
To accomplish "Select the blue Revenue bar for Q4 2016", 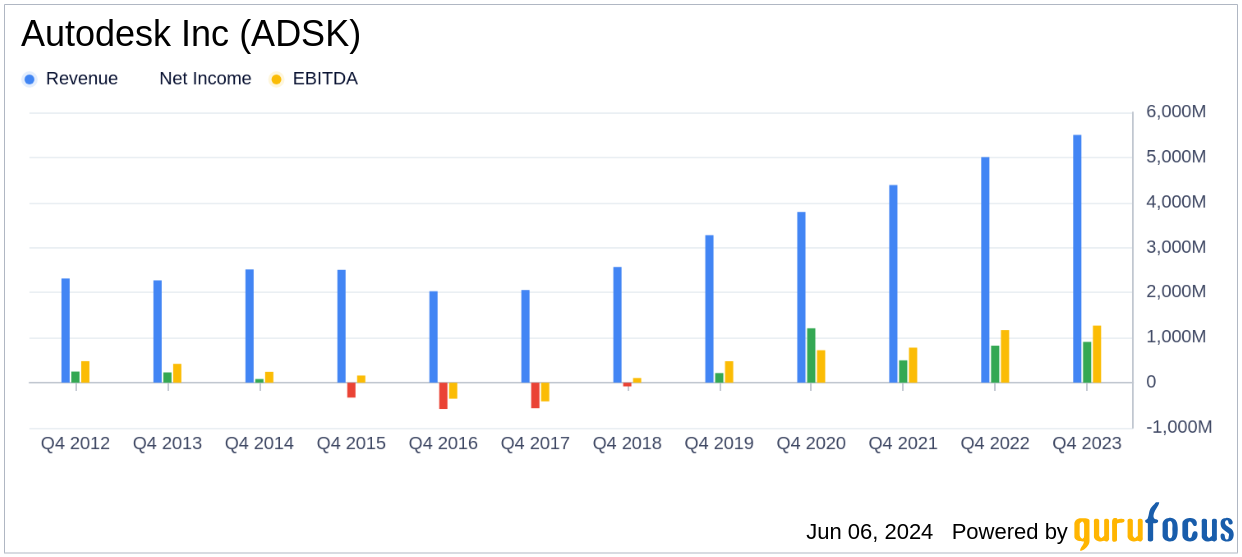I will coord(433,337).
